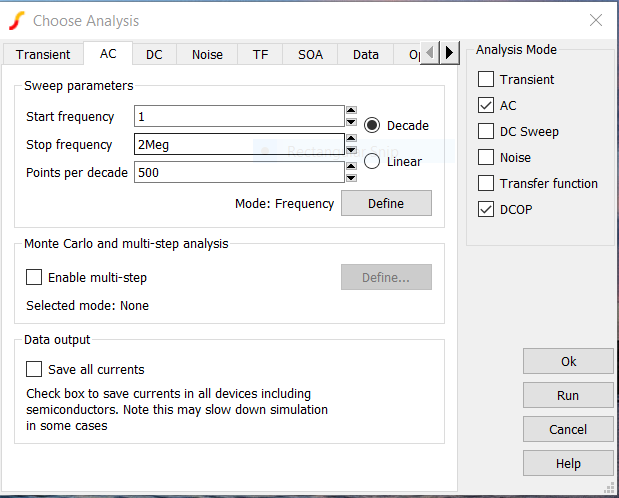This screenshot has width=619, height=498.
Task: Decrease Points per decade with down arrow
Action: [x=351, y=178]
